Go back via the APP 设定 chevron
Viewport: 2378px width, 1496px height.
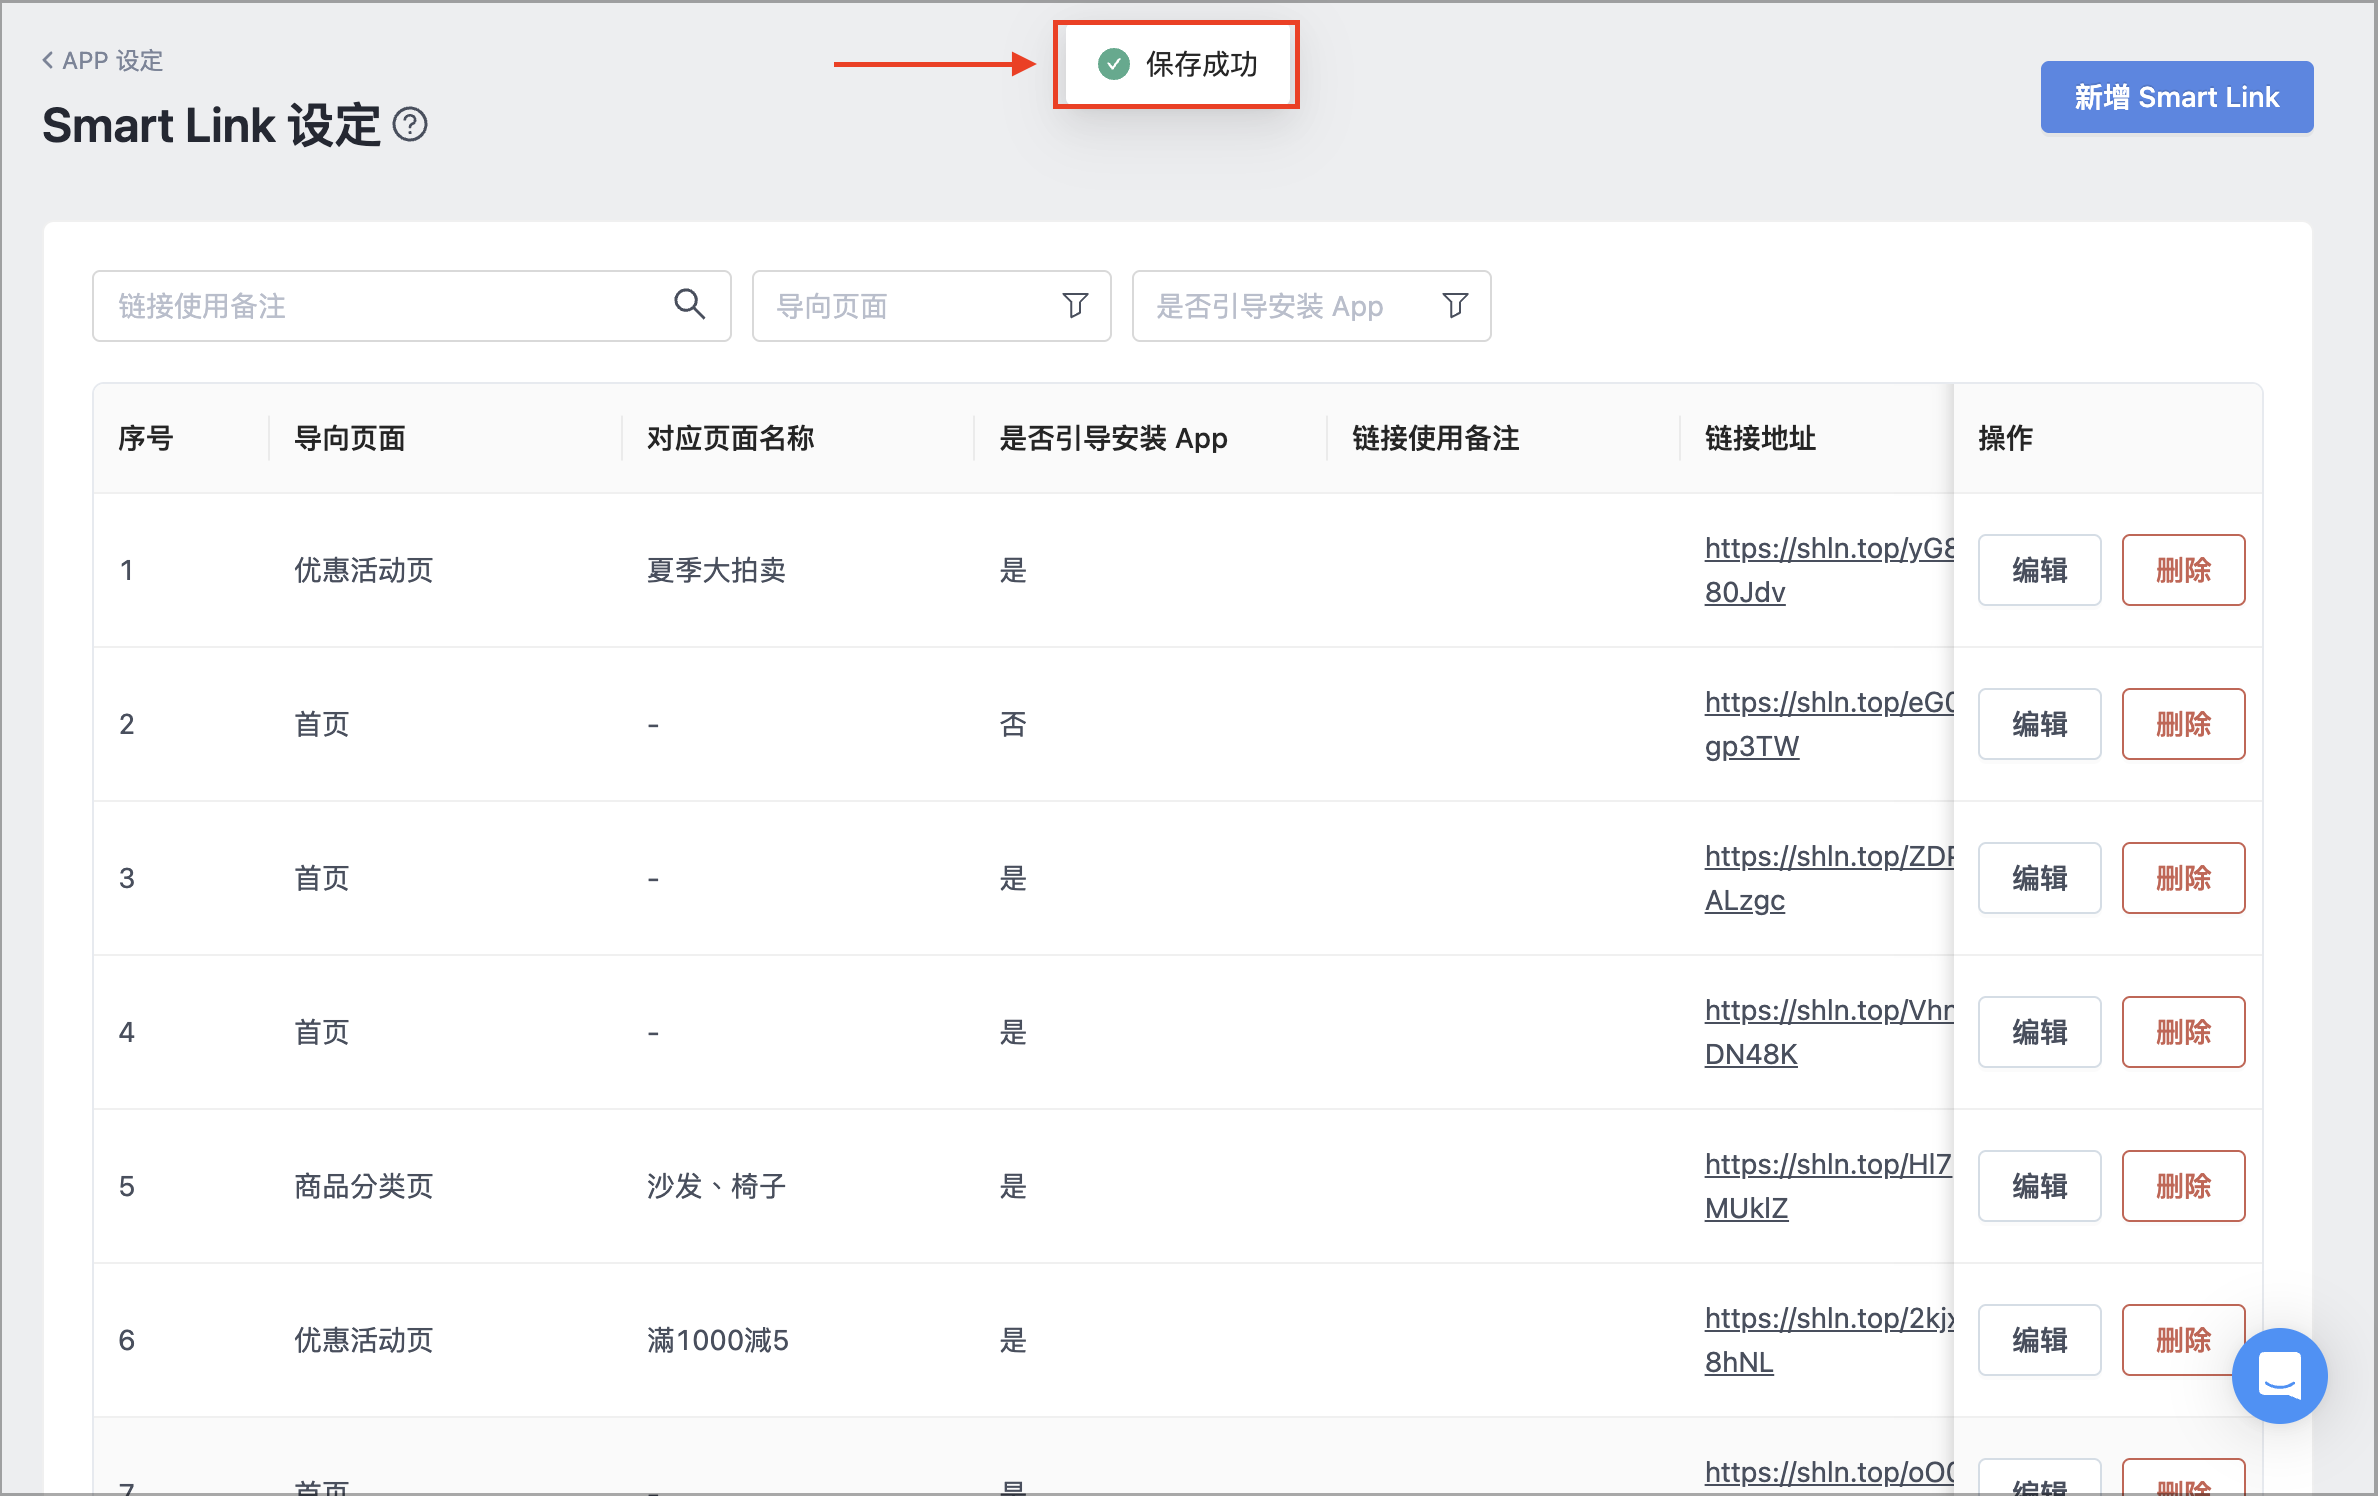pos(47,60)
